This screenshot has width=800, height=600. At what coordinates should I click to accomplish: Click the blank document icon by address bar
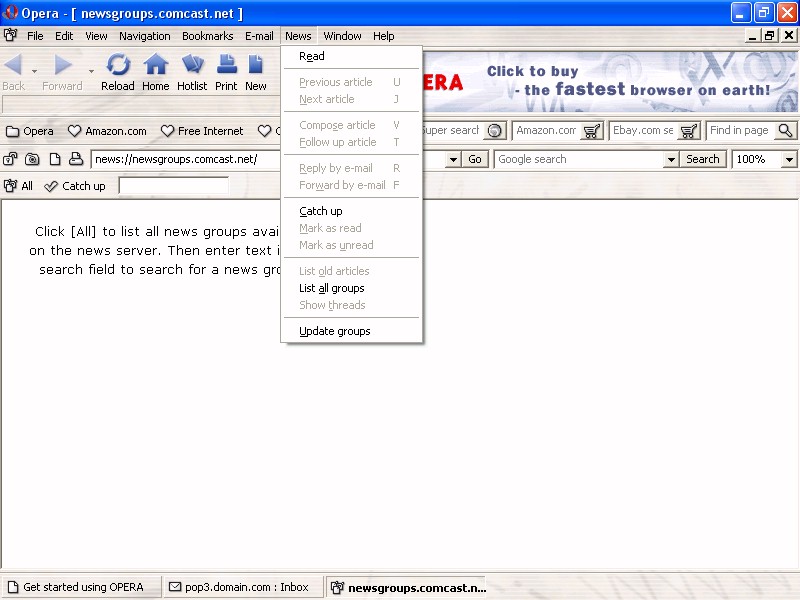[55, 159]
